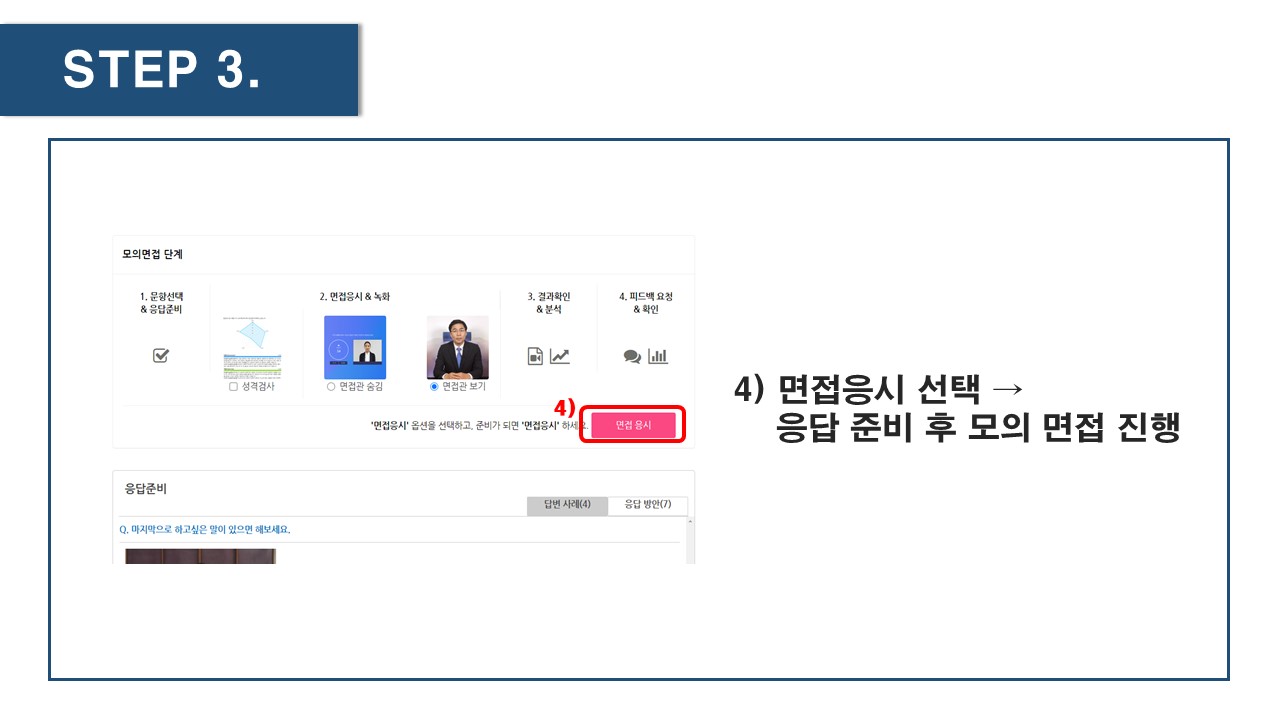Switch to the 응답 방안(7) tab
The height and width of the screenshot is (720, 1280).
click(x=648, y=505)
